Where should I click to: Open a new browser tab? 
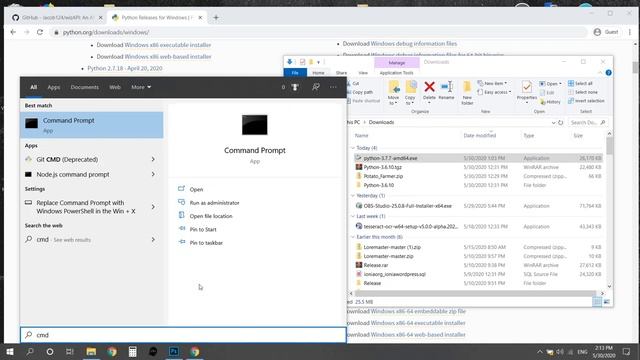[x=216, y=18]
